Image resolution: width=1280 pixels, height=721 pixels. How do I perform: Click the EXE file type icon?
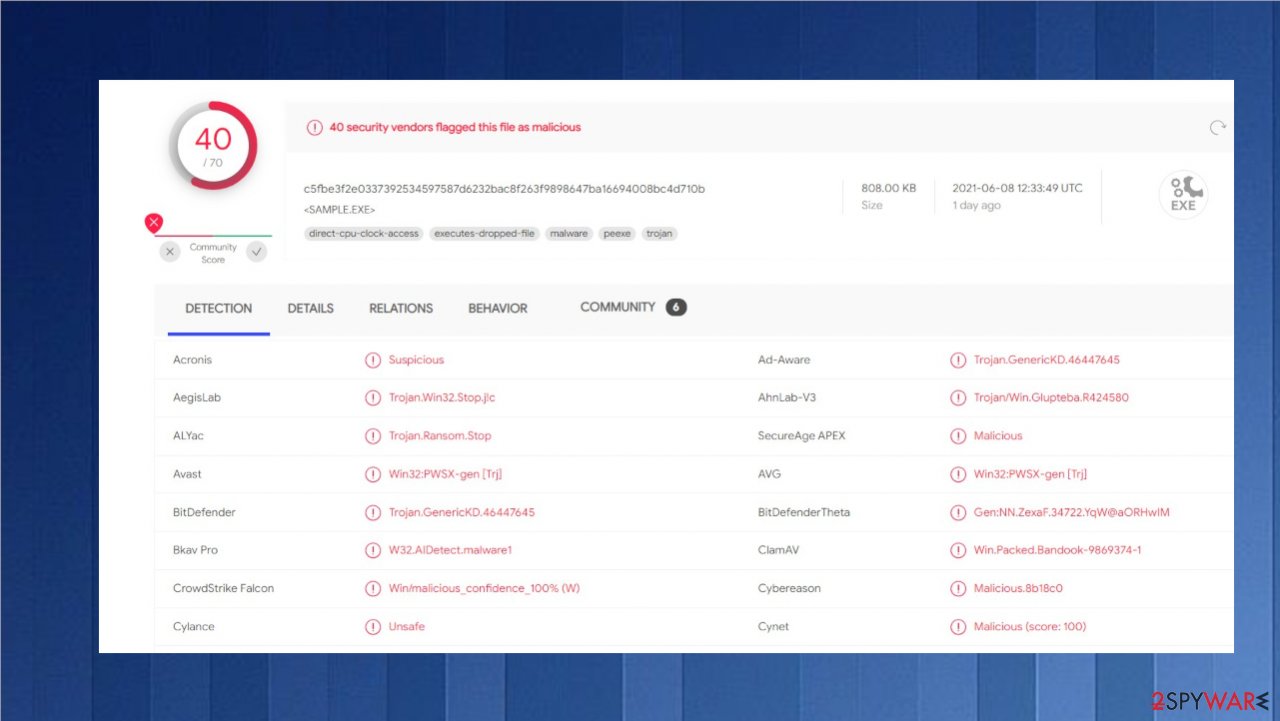click(1183, 195)
